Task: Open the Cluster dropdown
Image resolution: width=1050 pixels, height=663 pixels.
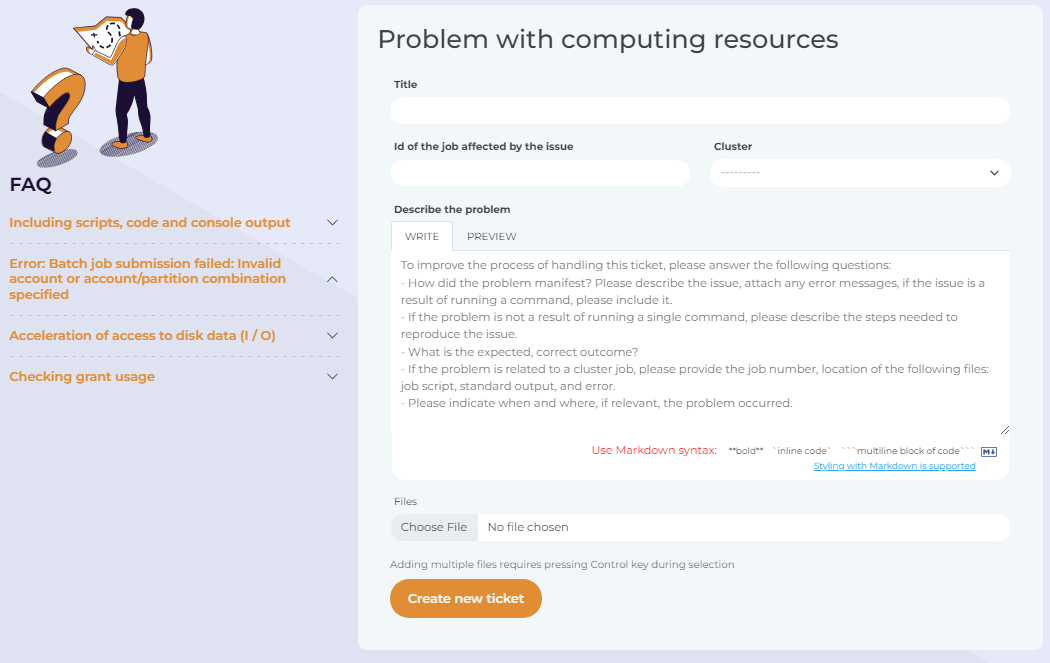Action: click(x=860, y=173)
